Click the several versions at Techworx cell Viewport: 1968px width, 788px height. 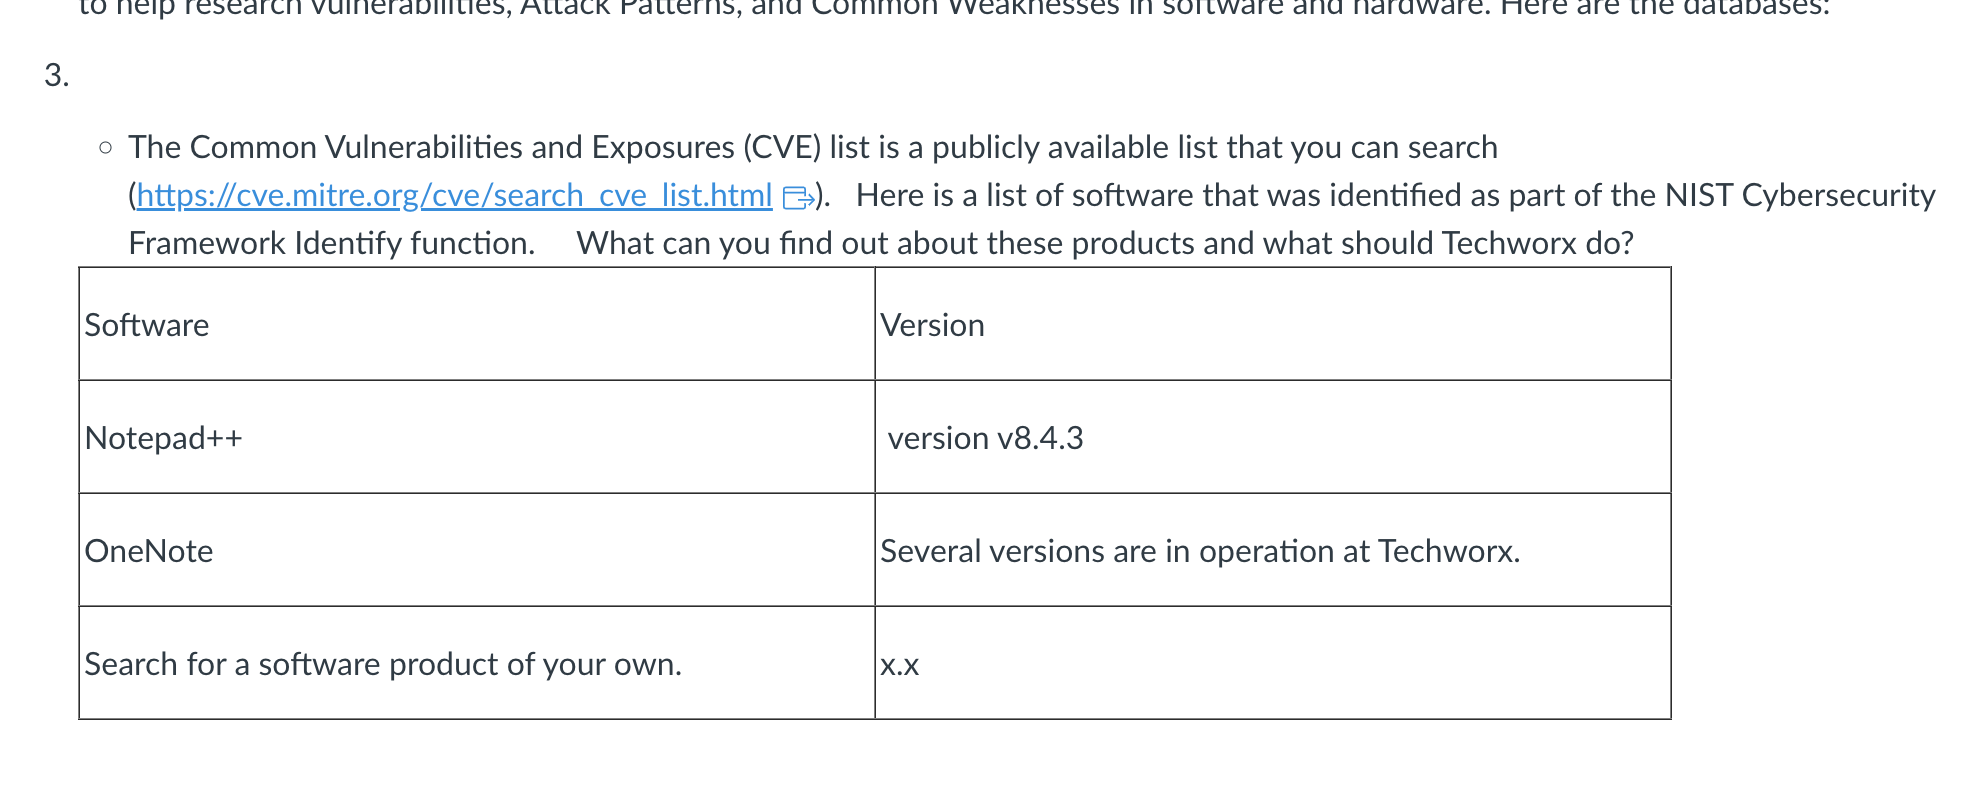[x=1273, y=550]
